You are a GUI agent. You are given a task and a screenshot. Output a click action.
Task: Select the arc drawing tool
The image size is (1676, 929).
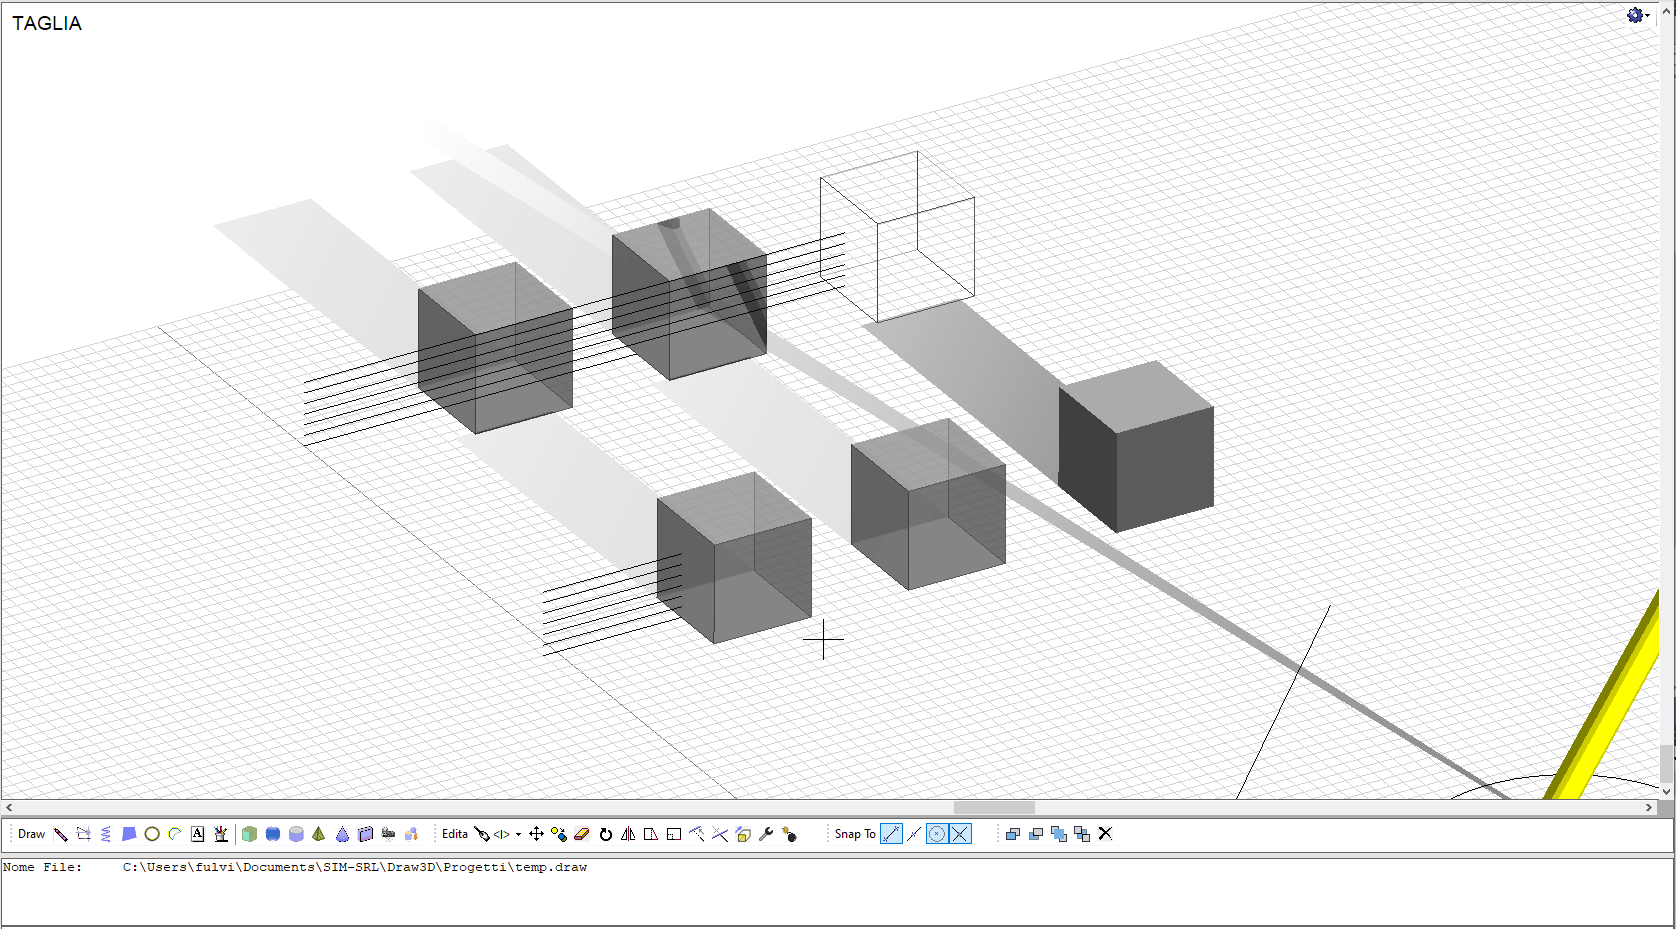[175, 834]
